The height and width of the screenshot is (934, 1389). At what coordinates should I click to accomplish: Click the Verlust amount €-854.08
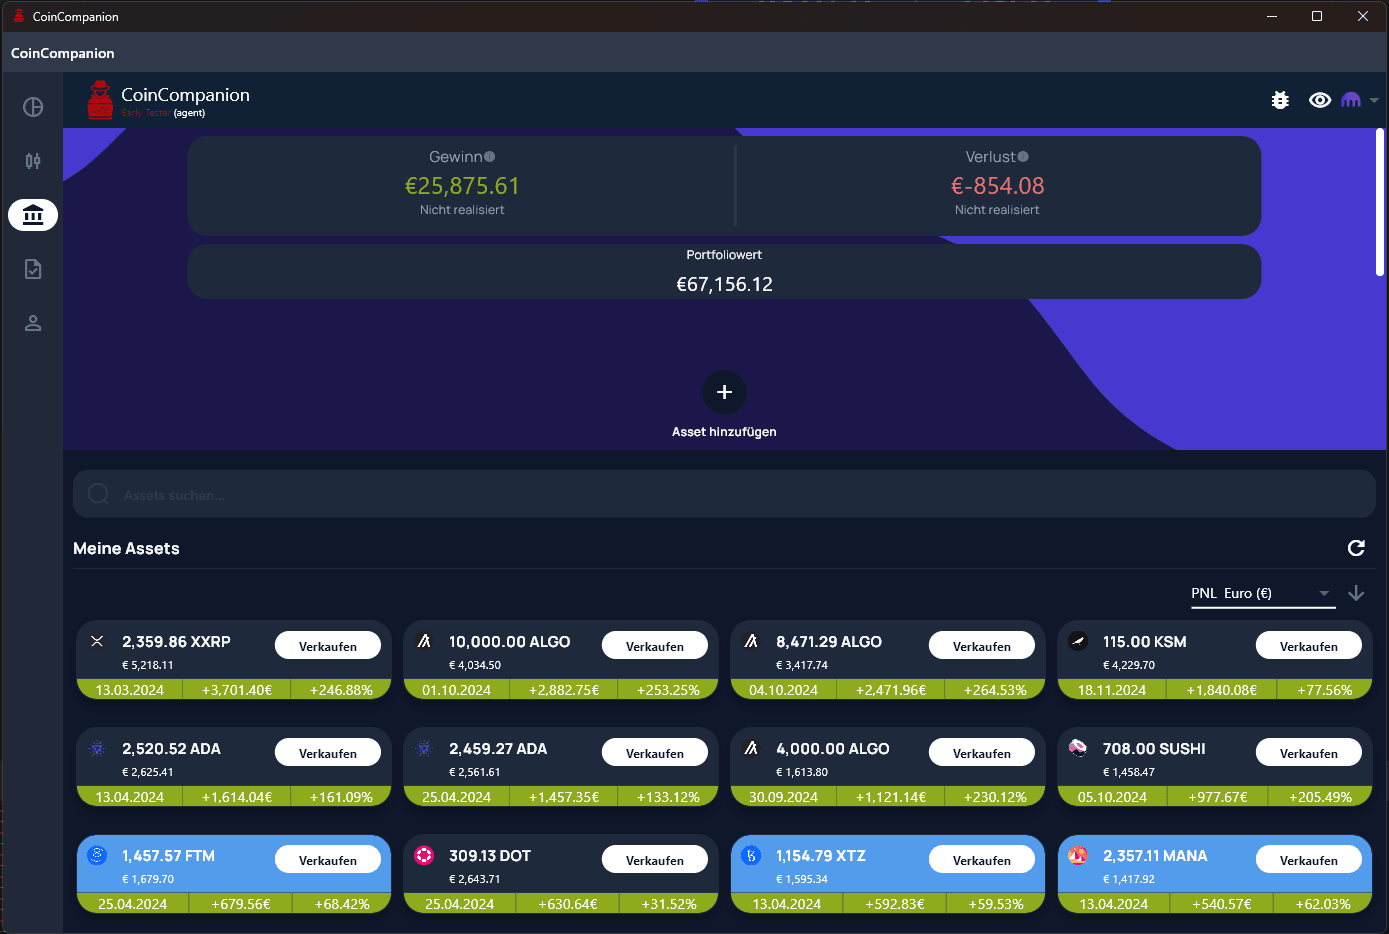click(997, 186)
